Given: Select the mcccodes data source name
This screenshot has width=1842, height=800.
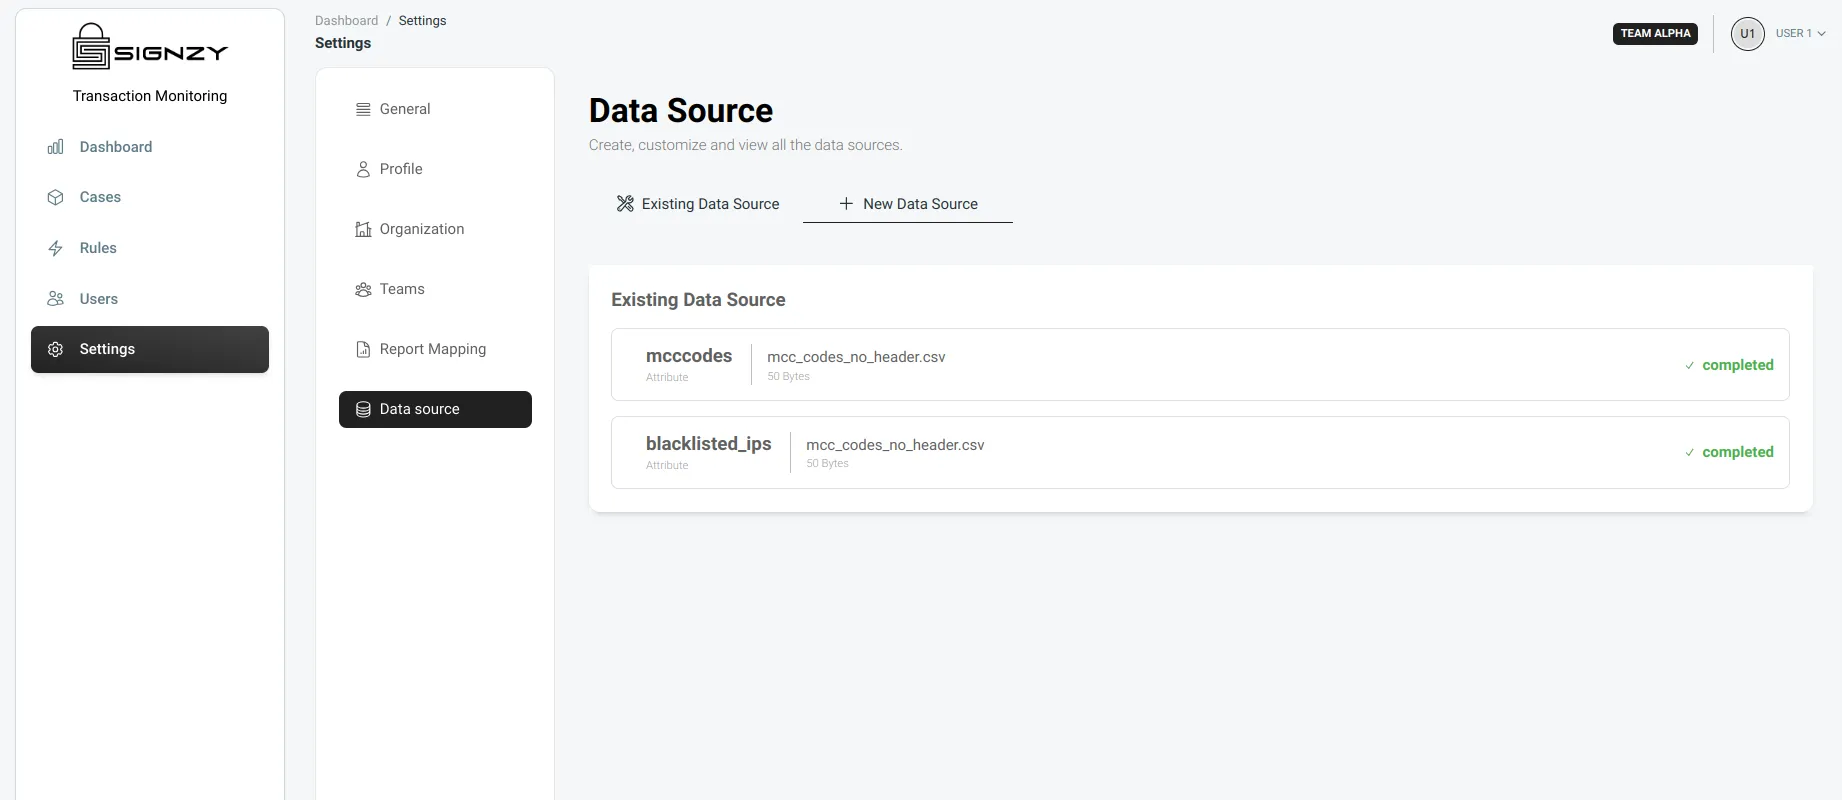Looking at the screenshot, I should click(x=689, y=356).
